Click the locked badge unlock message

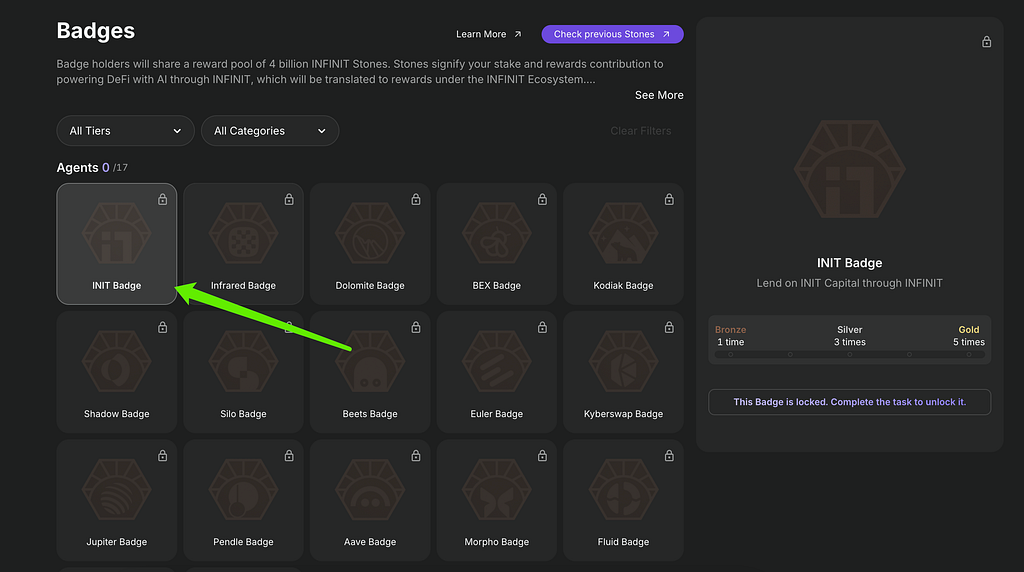(x=850, y=402)
